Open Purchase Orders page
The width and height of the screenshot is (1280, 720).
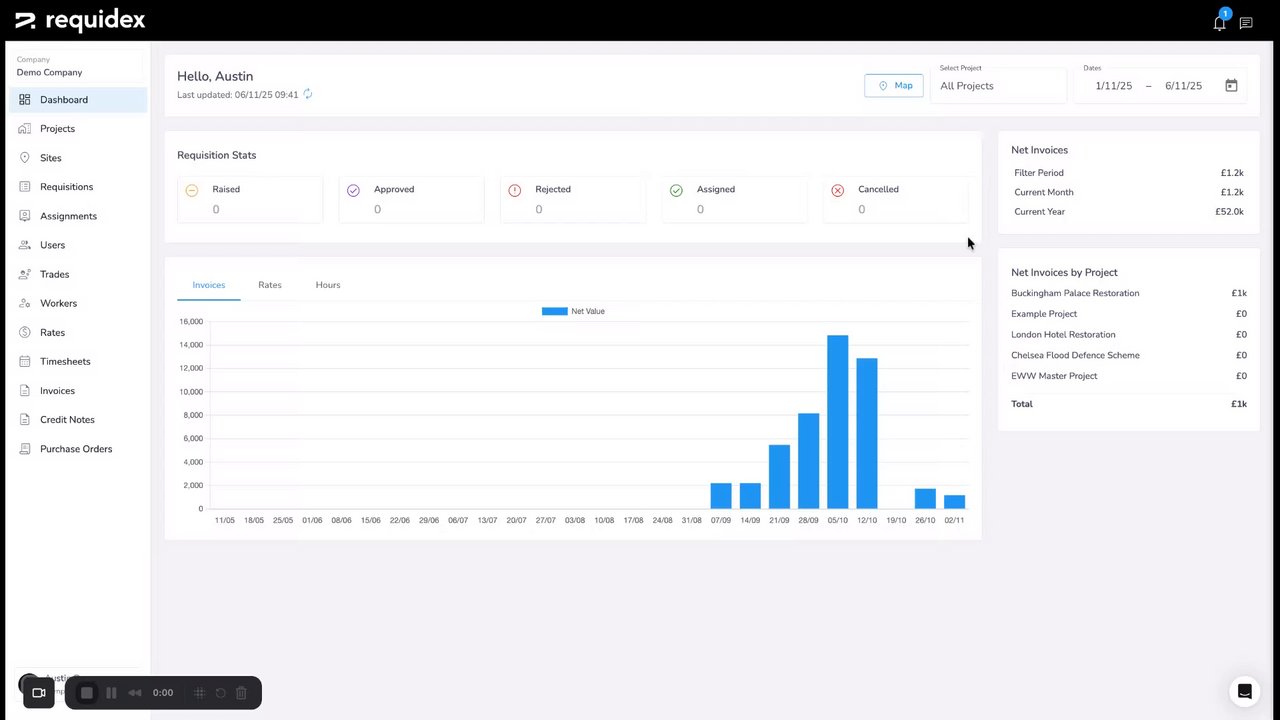(x=78, y=449)
